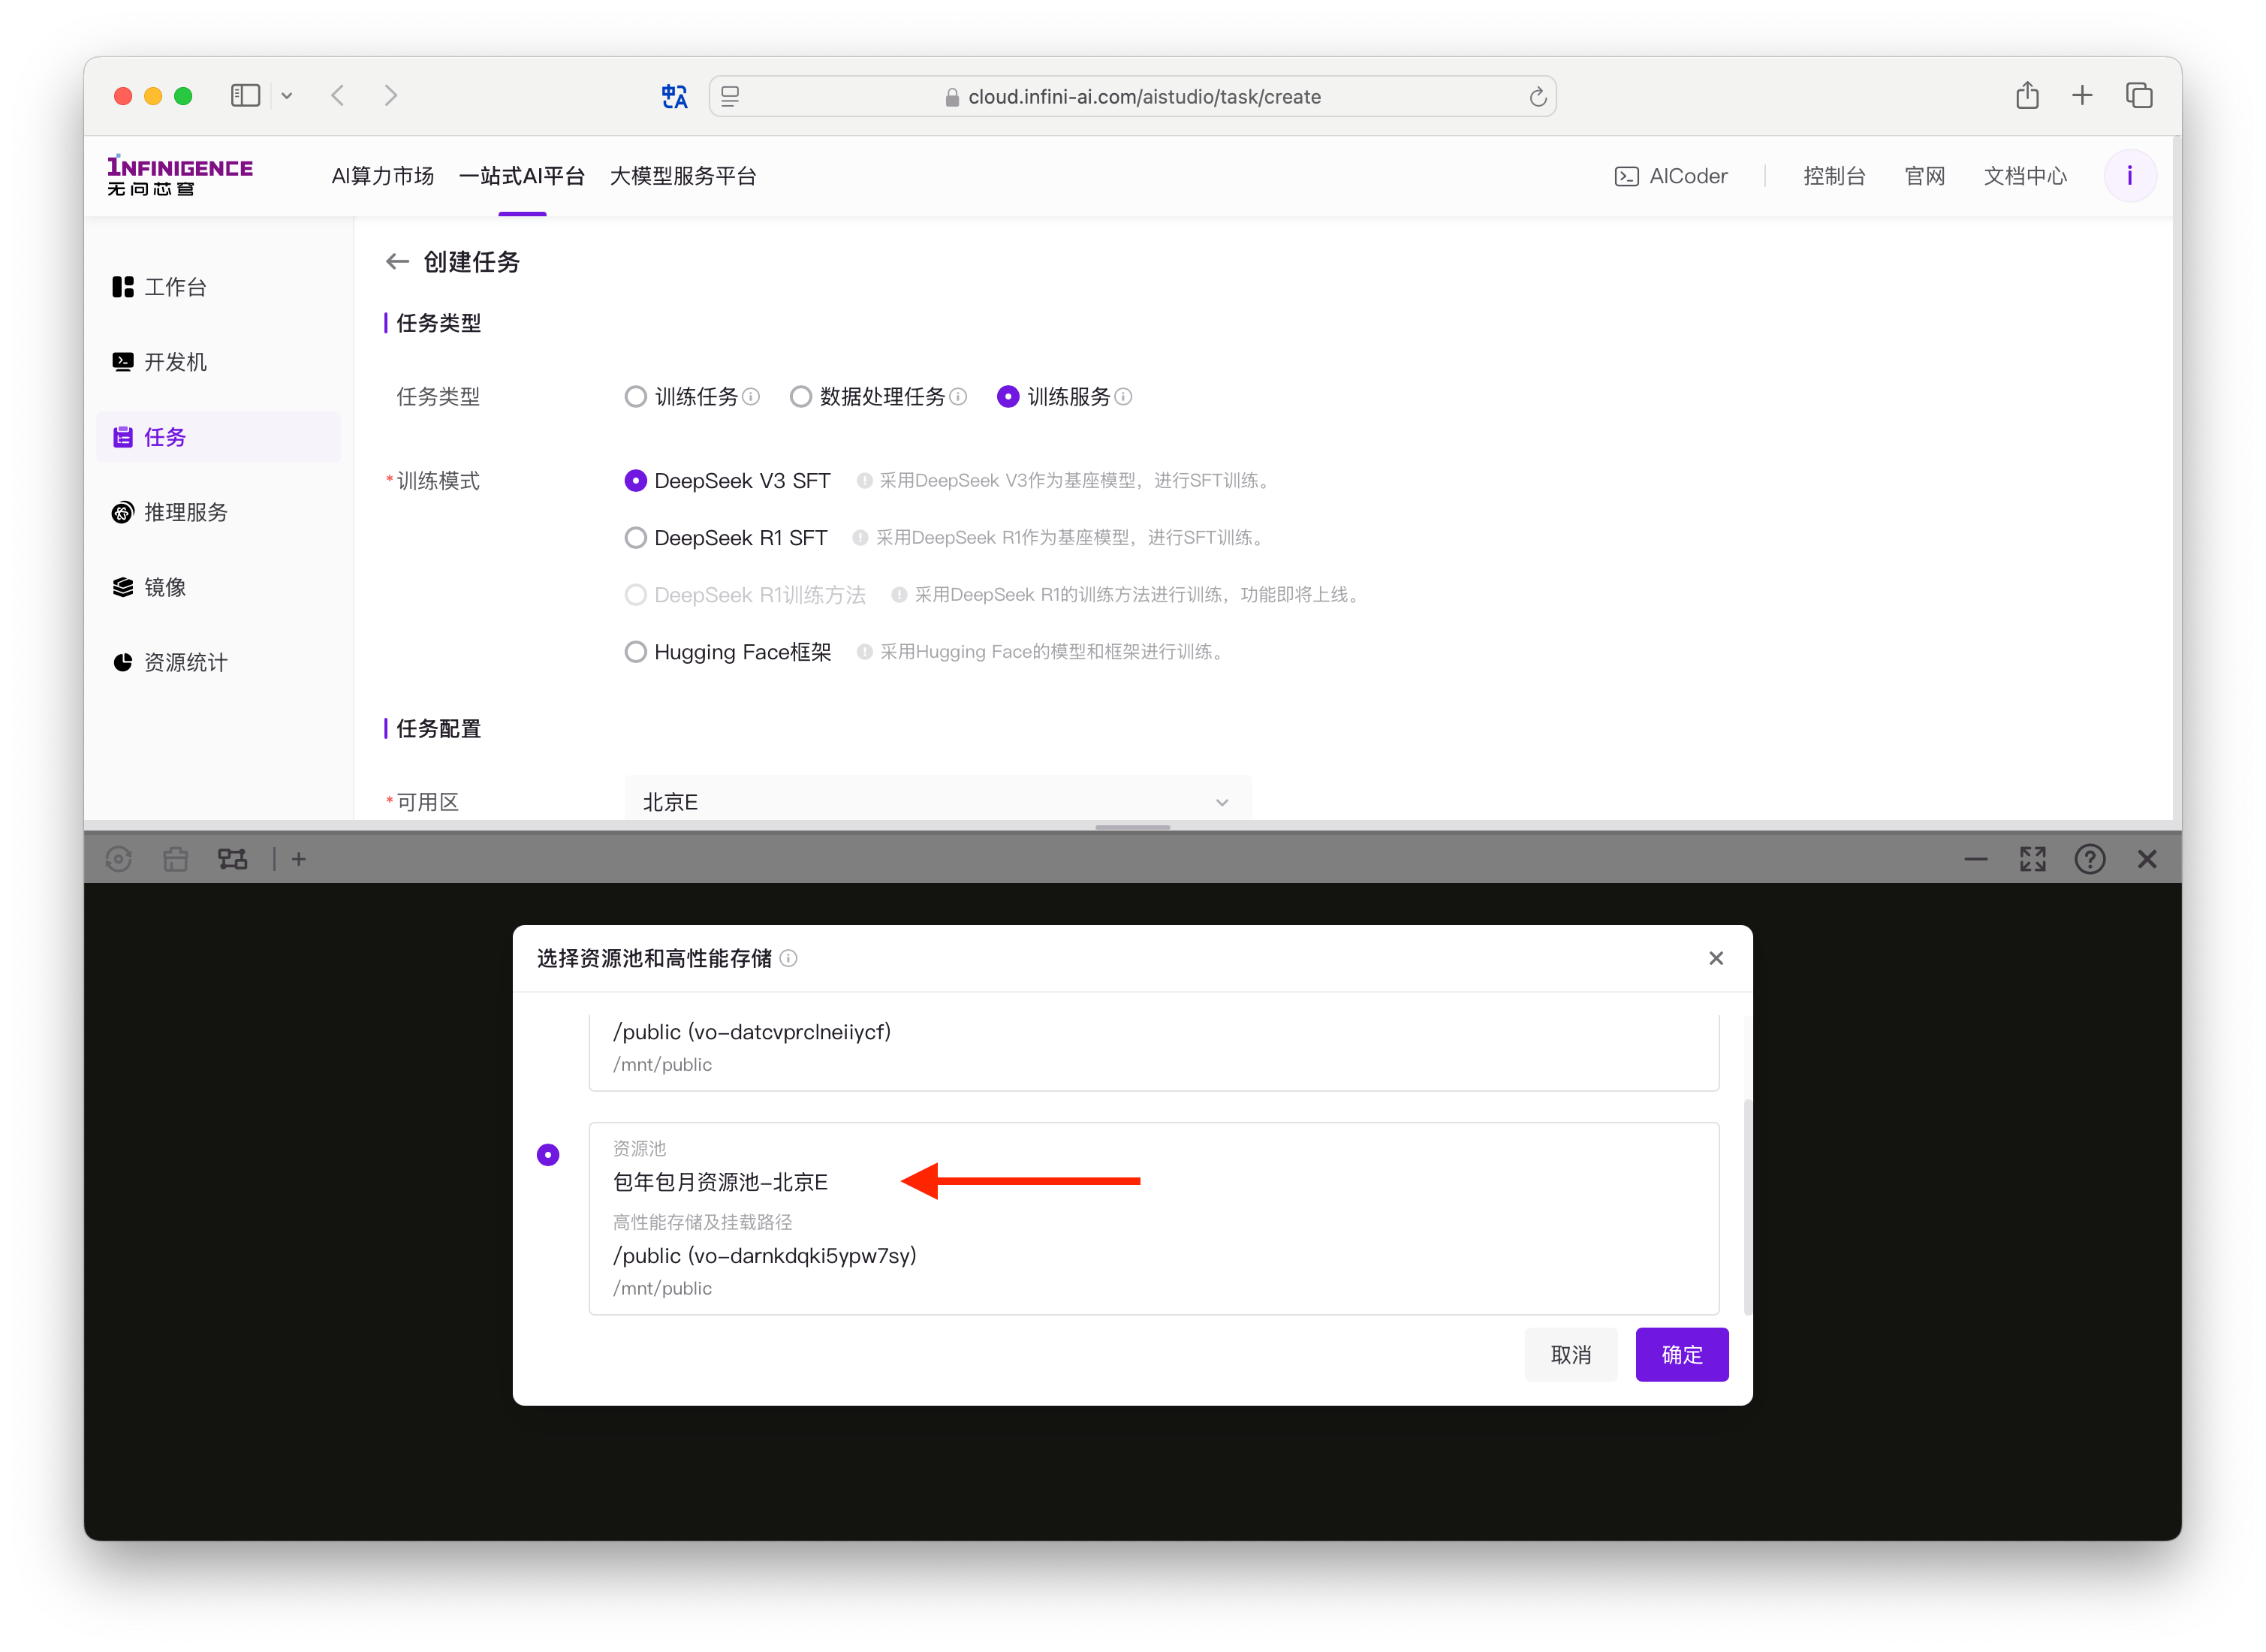Open the 文档中心 link
The image size is (2266, 1652).
point(2025,176)
